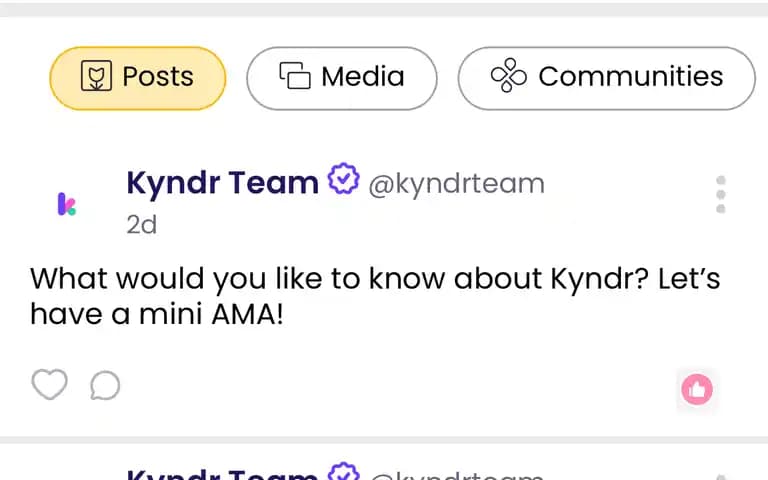The height and width of the screenshot is (480, 768).
Task: Switch to the Media tab
Action: (x=342, y=78)
